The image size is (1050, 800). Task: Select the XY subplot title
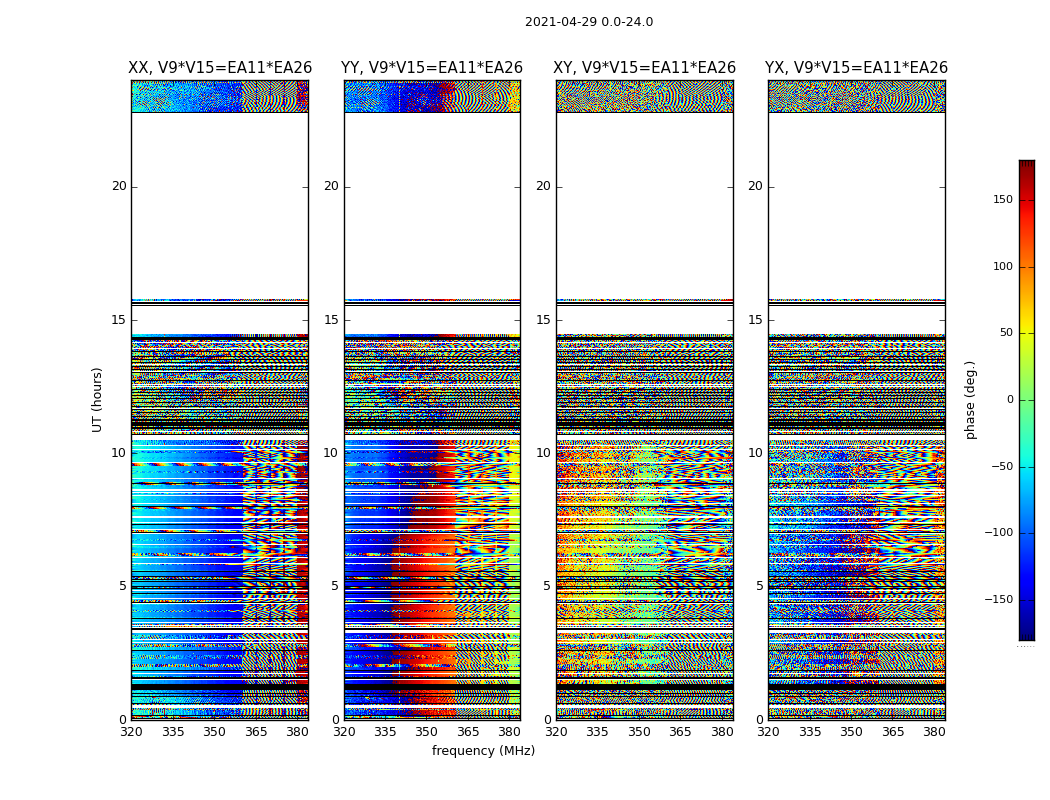coord(645,68)
